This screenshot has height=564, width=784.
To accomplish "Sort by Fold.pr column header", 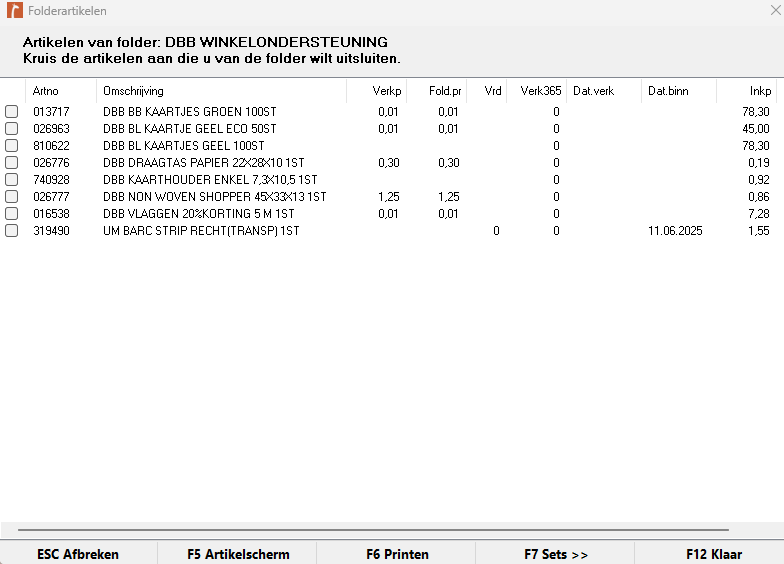I will click(x=437, y=91).
